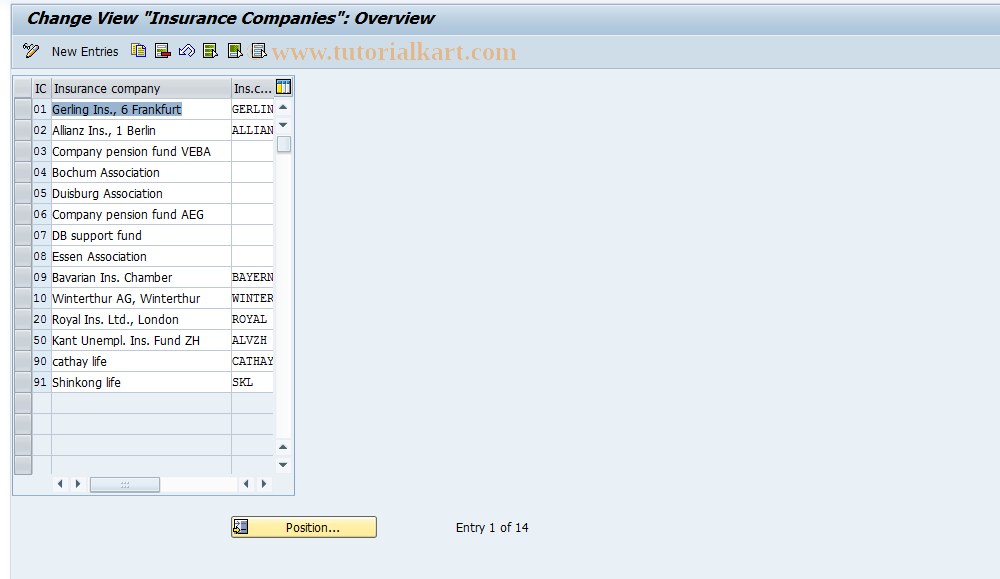Click the Essen Association field
The image size is (1000, 579).
(x=141, y=256)
